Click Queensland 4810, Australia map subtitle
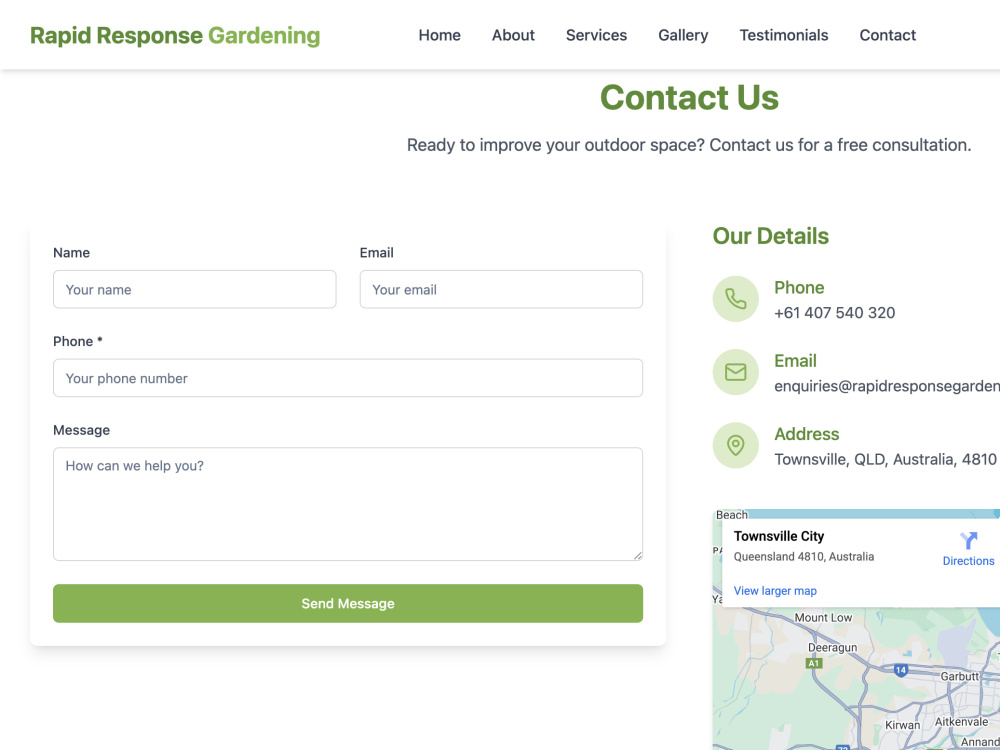This screenshot has width=1000, height=750. tap(804, 556)
